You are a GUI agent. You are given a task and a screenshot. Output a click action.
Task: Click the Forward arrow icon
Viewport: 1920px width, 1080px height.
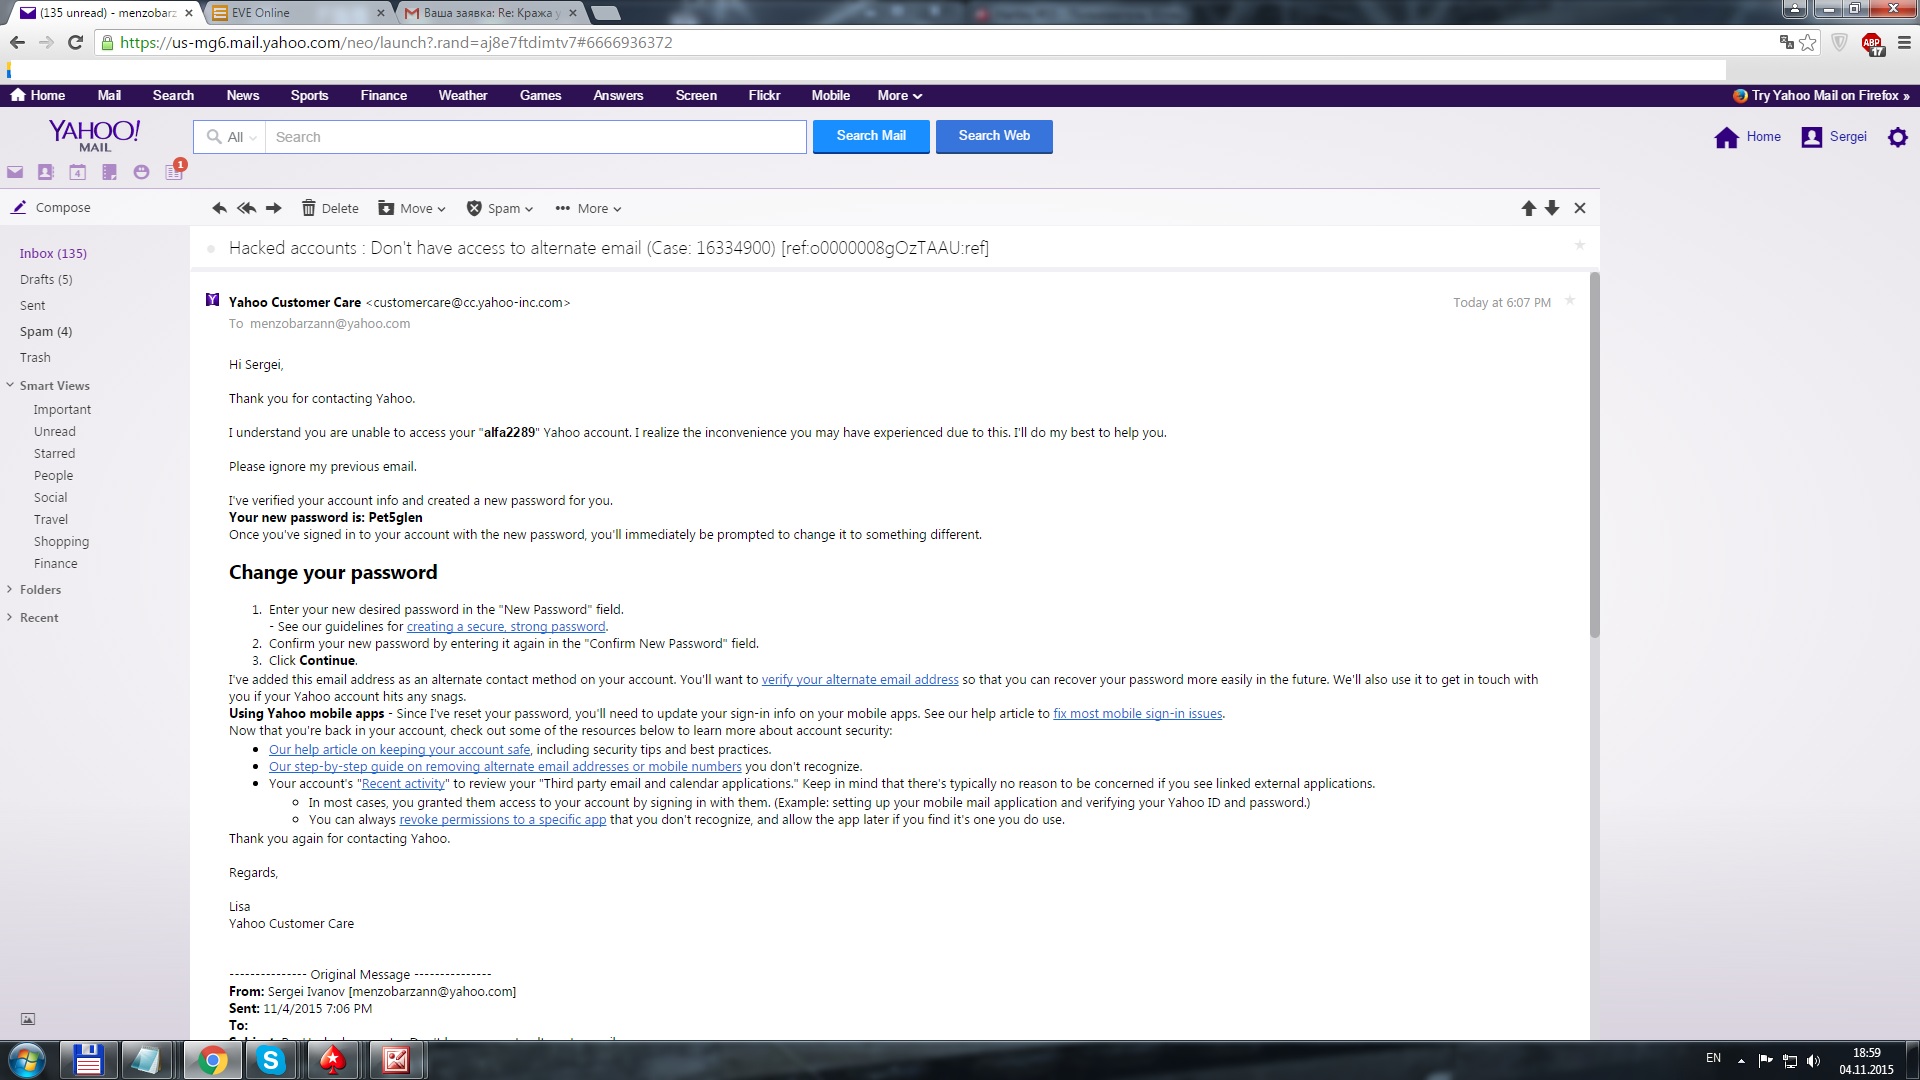point(273,208)
